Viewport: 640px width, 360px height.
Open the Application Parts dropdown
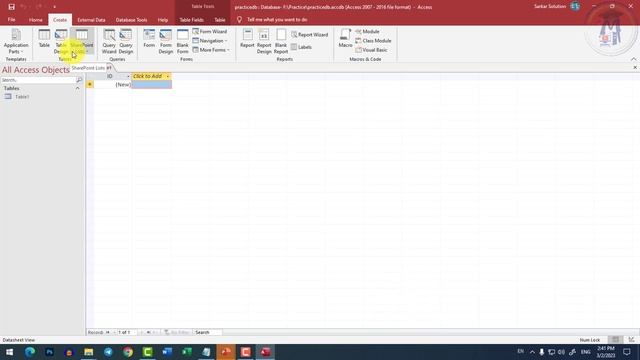(x=16, y=41)
